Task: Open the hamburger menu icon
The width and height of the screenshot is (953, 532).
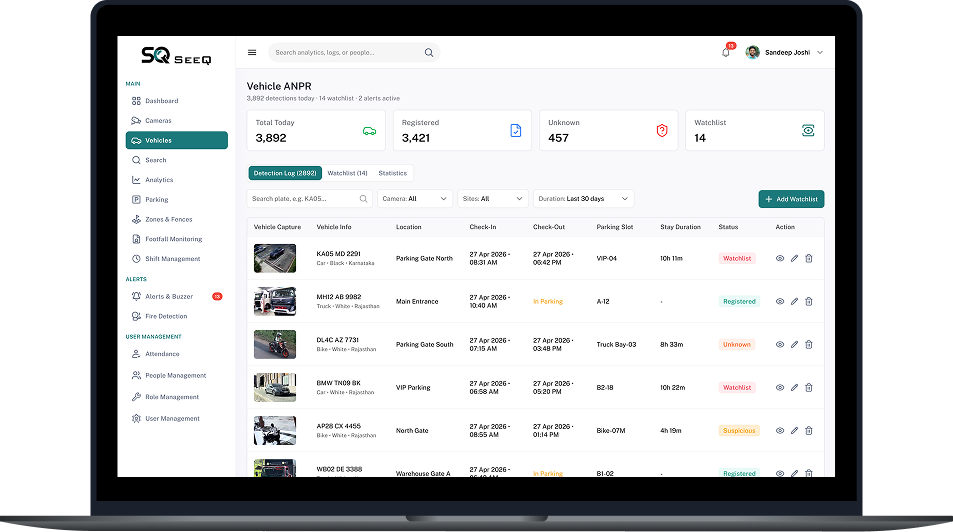Action: (x=252, y=52)
